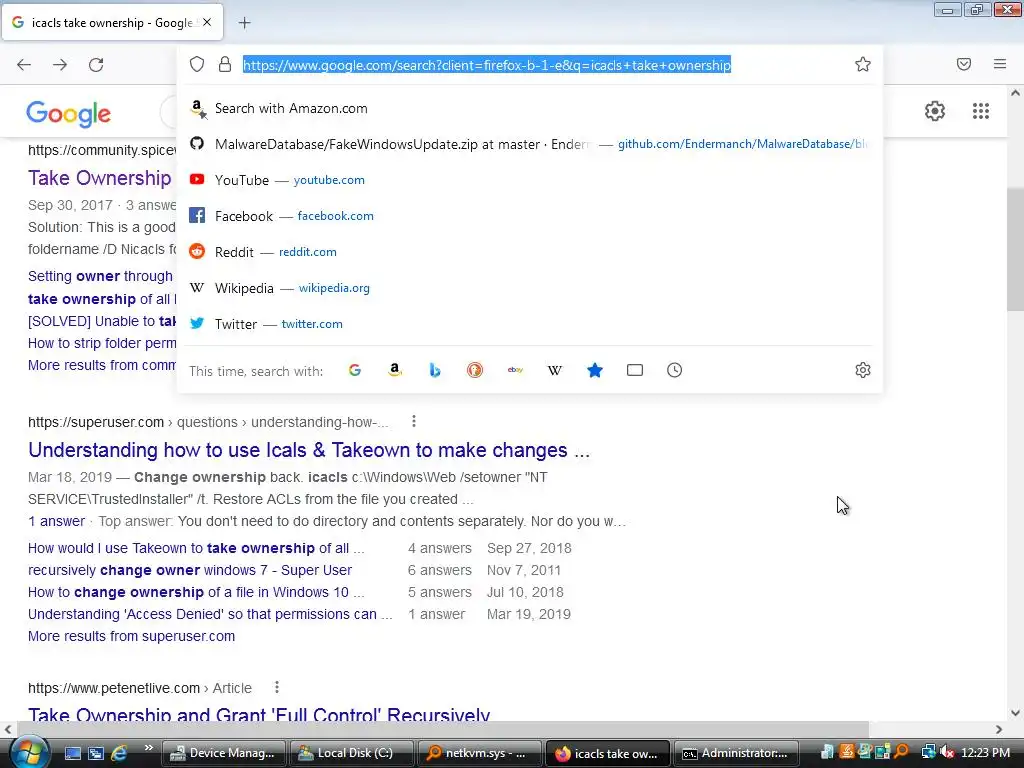Click the padlock site information icon
This screenshot has width=1024, height=768.
point(225,64)
